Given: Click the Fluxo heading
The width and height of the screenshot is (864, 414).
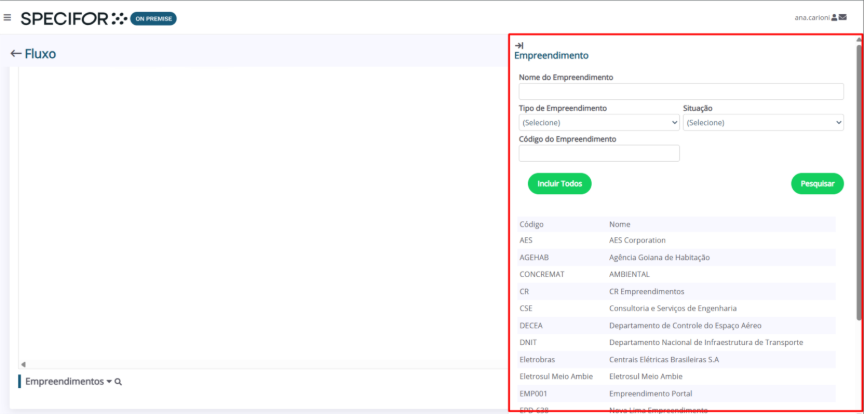Looking at the screenshot, I should pyautogui.click(x=40, y=54).
